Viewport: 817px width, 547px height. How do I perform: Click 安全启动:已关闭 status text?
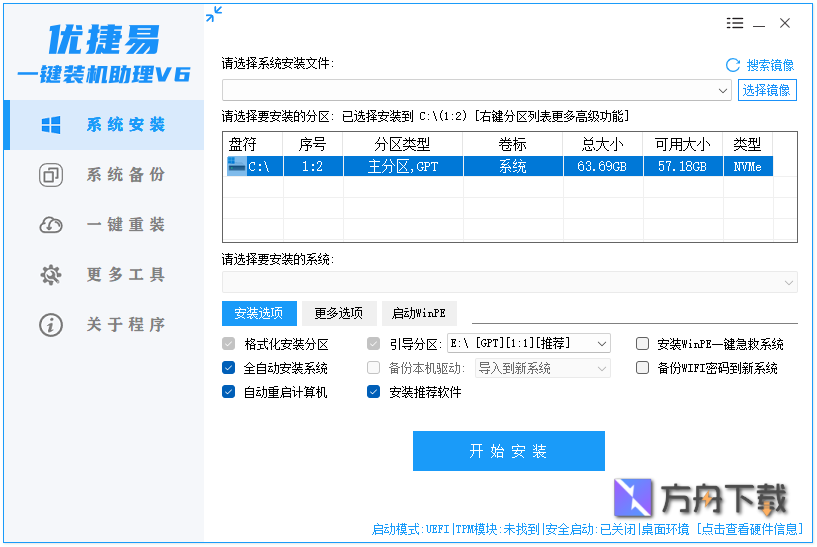tap(590, 529)
